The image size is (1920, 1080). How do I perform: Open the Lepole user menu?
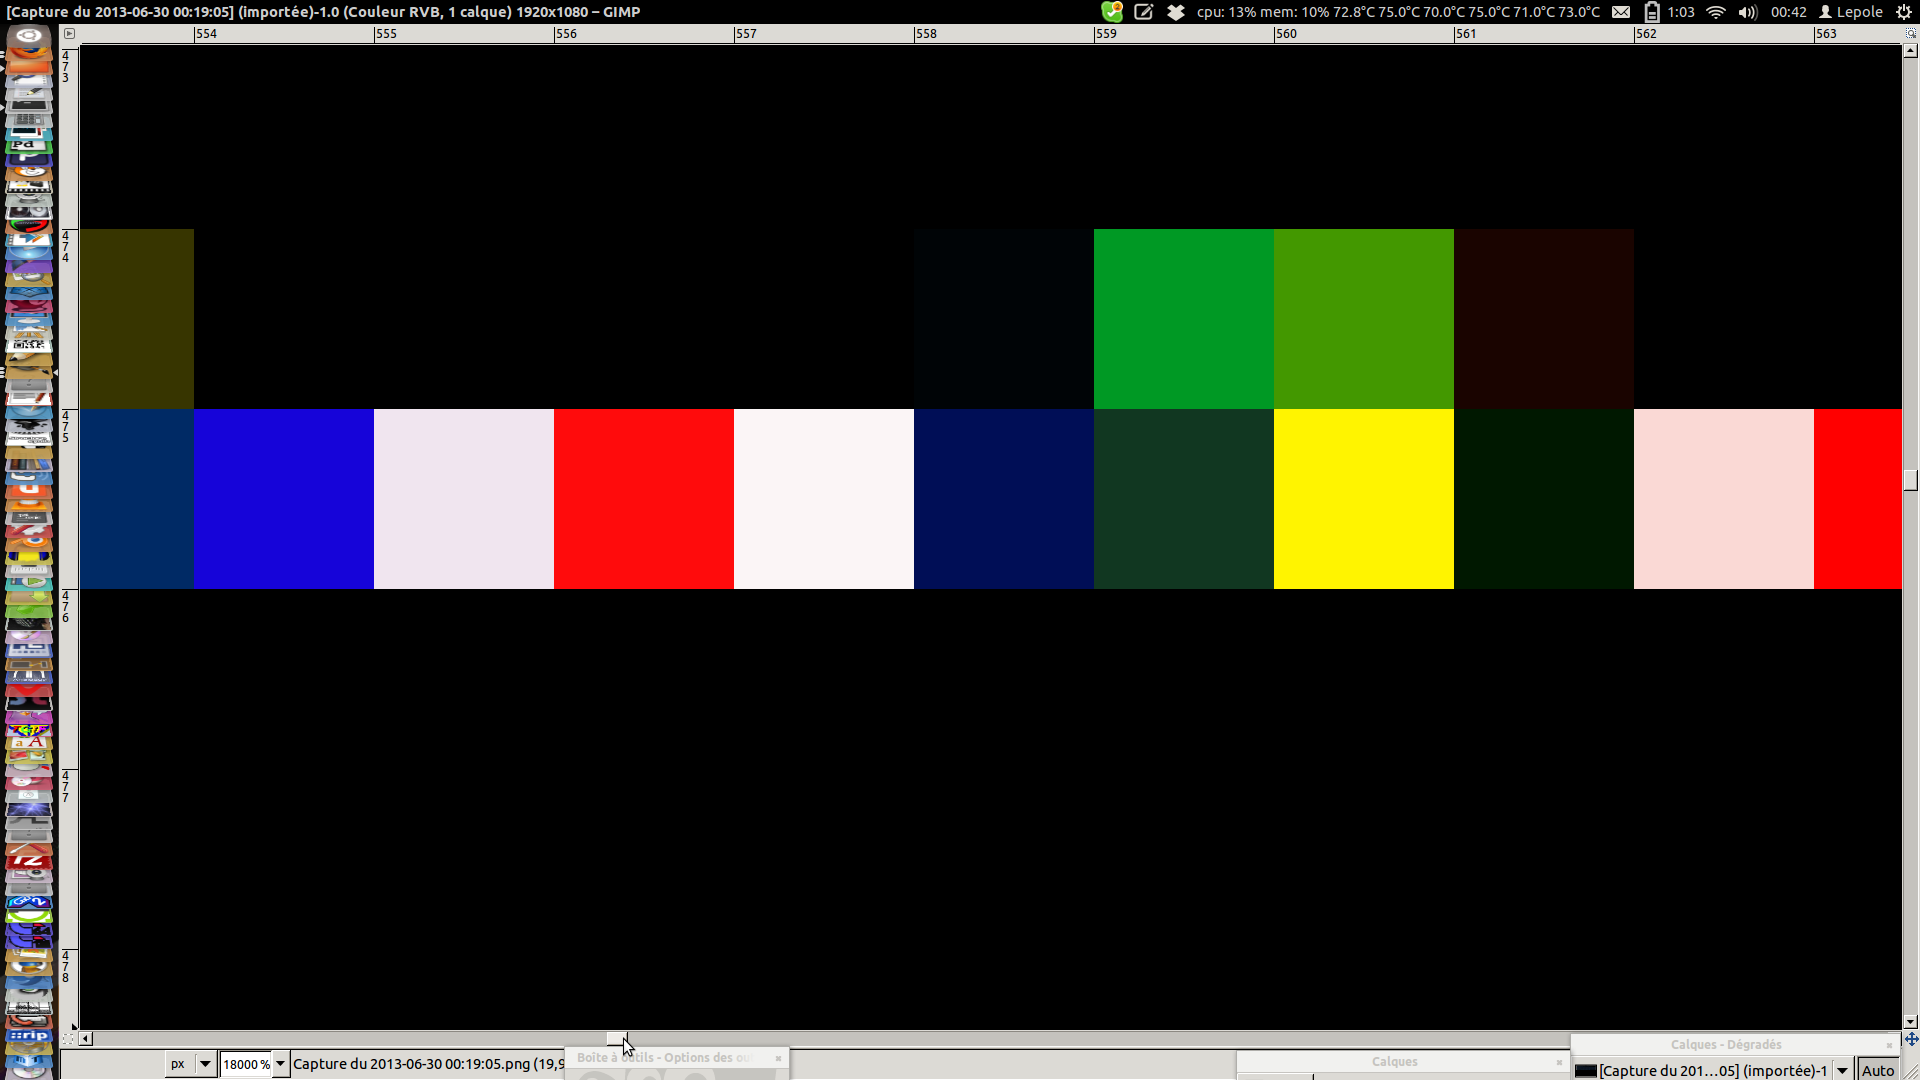click(1850, 12)
